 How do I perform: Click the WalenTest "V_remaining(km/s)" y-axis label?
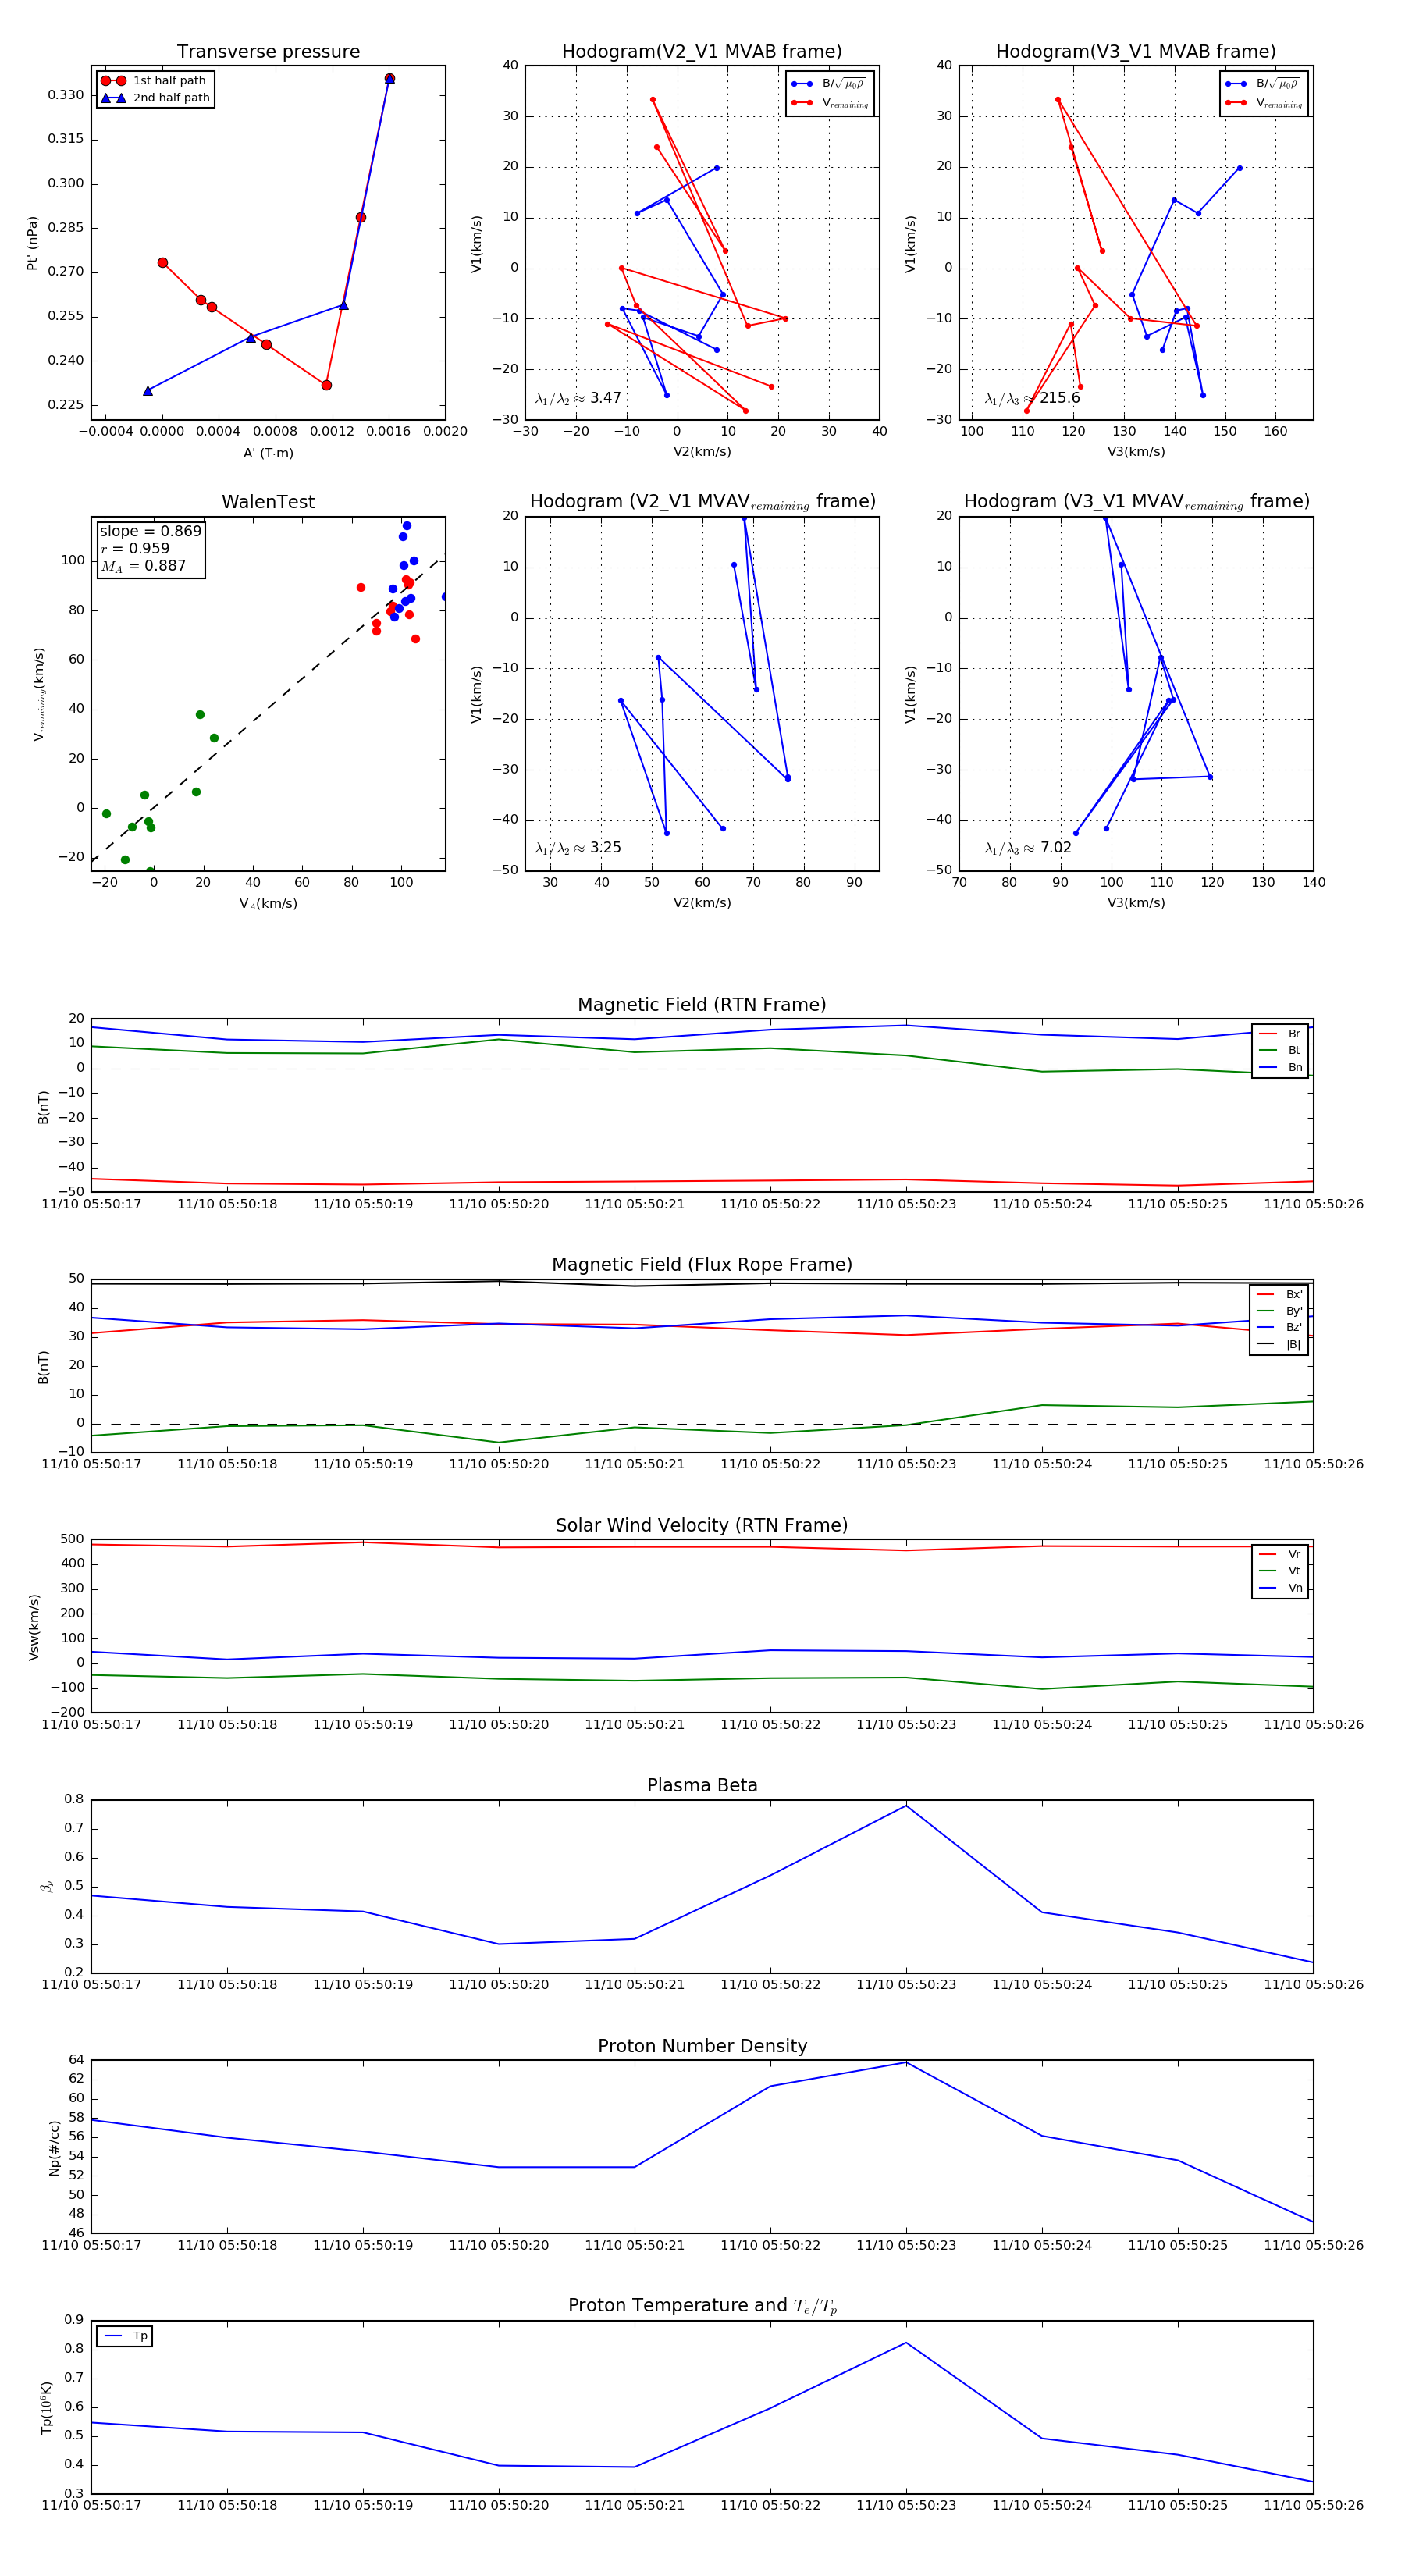click(39, 694)
